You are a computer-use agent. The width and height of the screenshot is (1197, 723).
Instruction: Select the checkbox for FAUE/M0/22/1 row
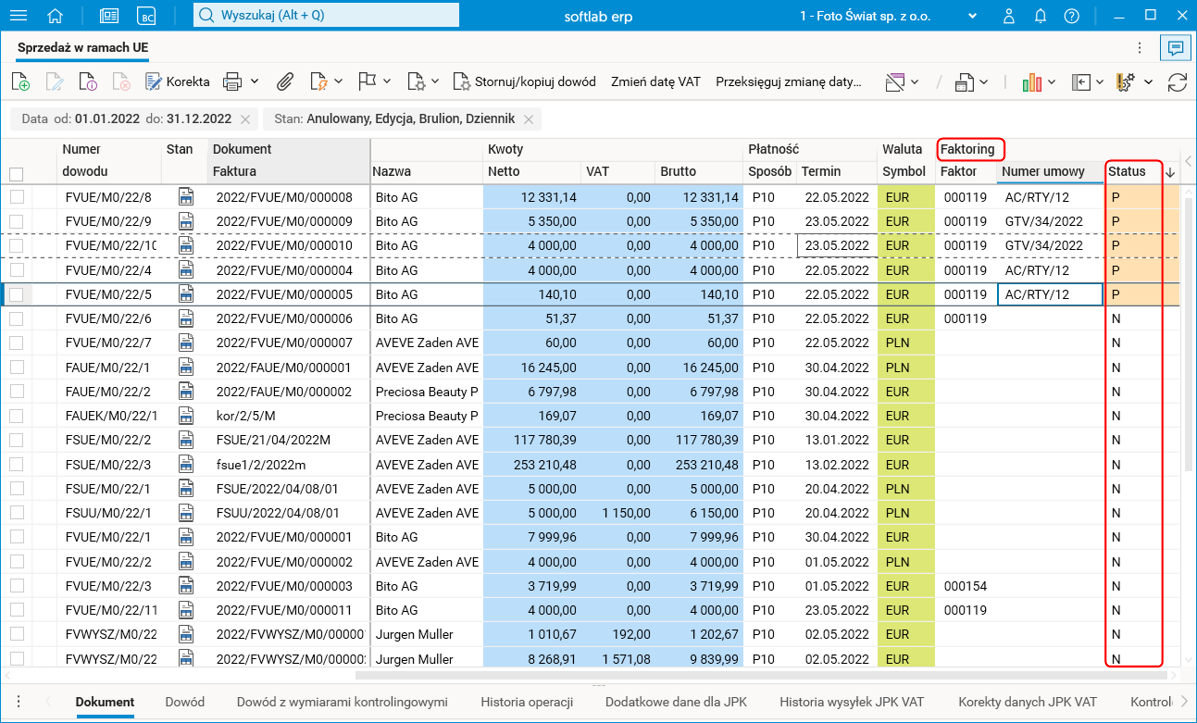[16, 367]
